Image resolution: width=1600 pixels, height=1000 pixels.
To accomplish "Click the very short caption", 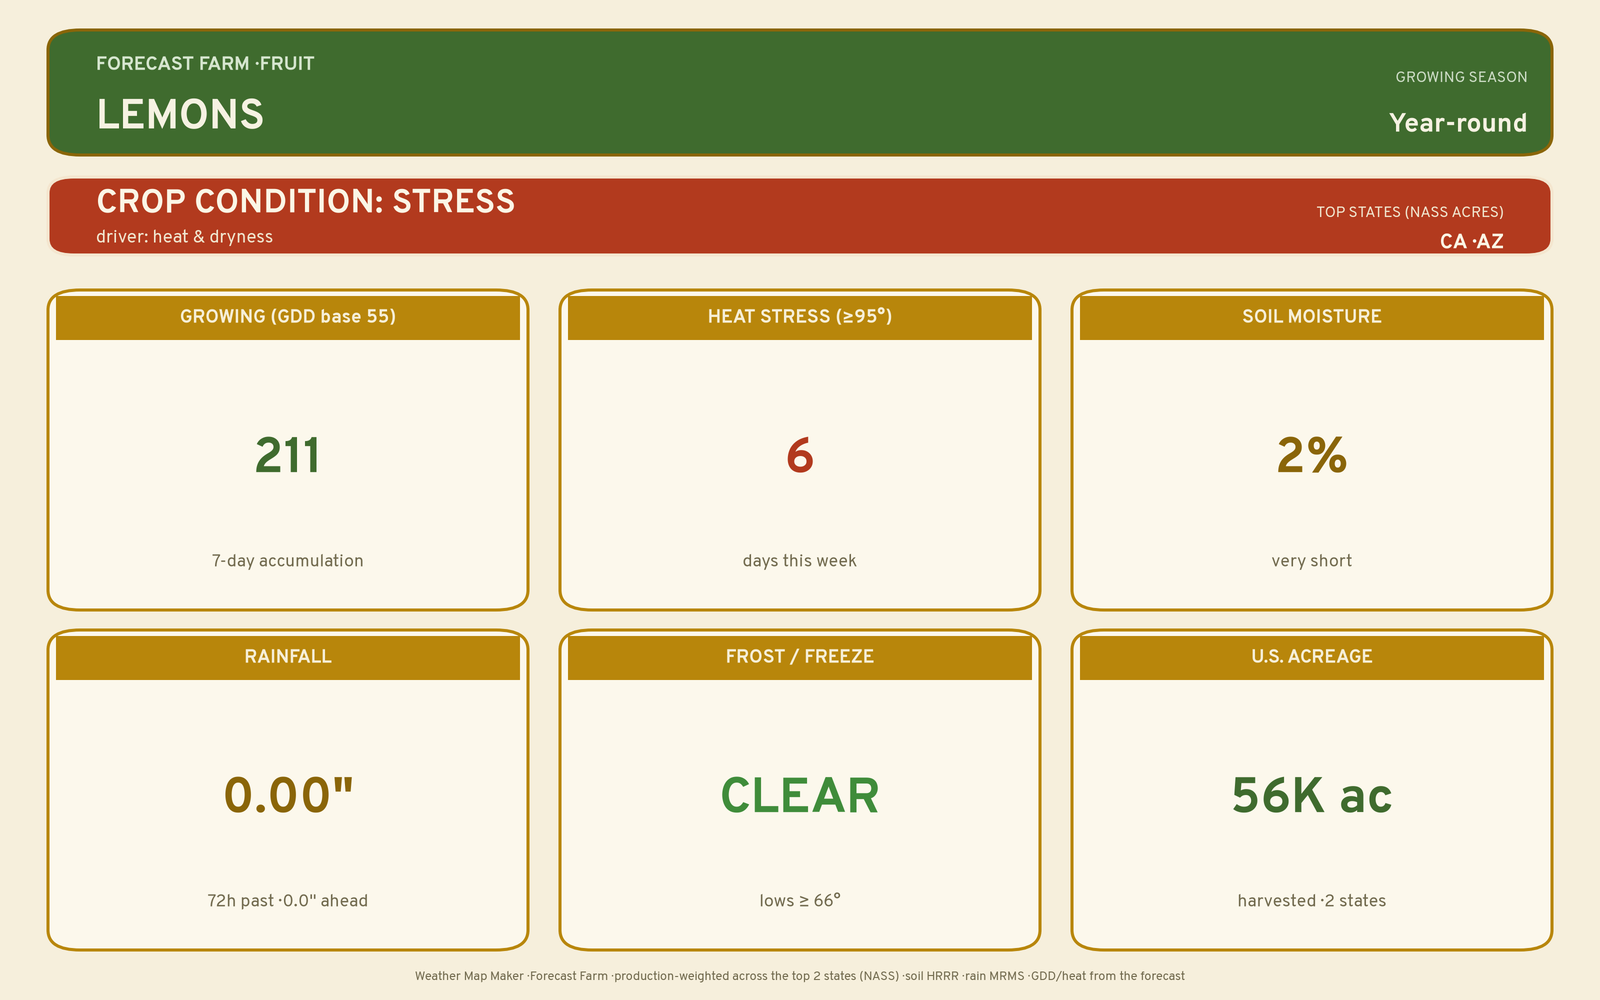I will [x=1312, y=561].
